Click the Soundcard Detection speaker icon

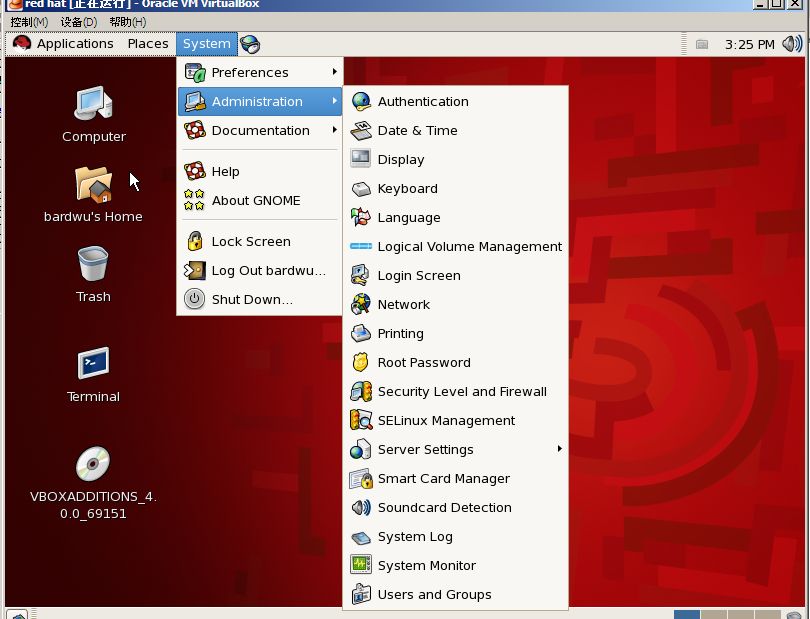361,507
